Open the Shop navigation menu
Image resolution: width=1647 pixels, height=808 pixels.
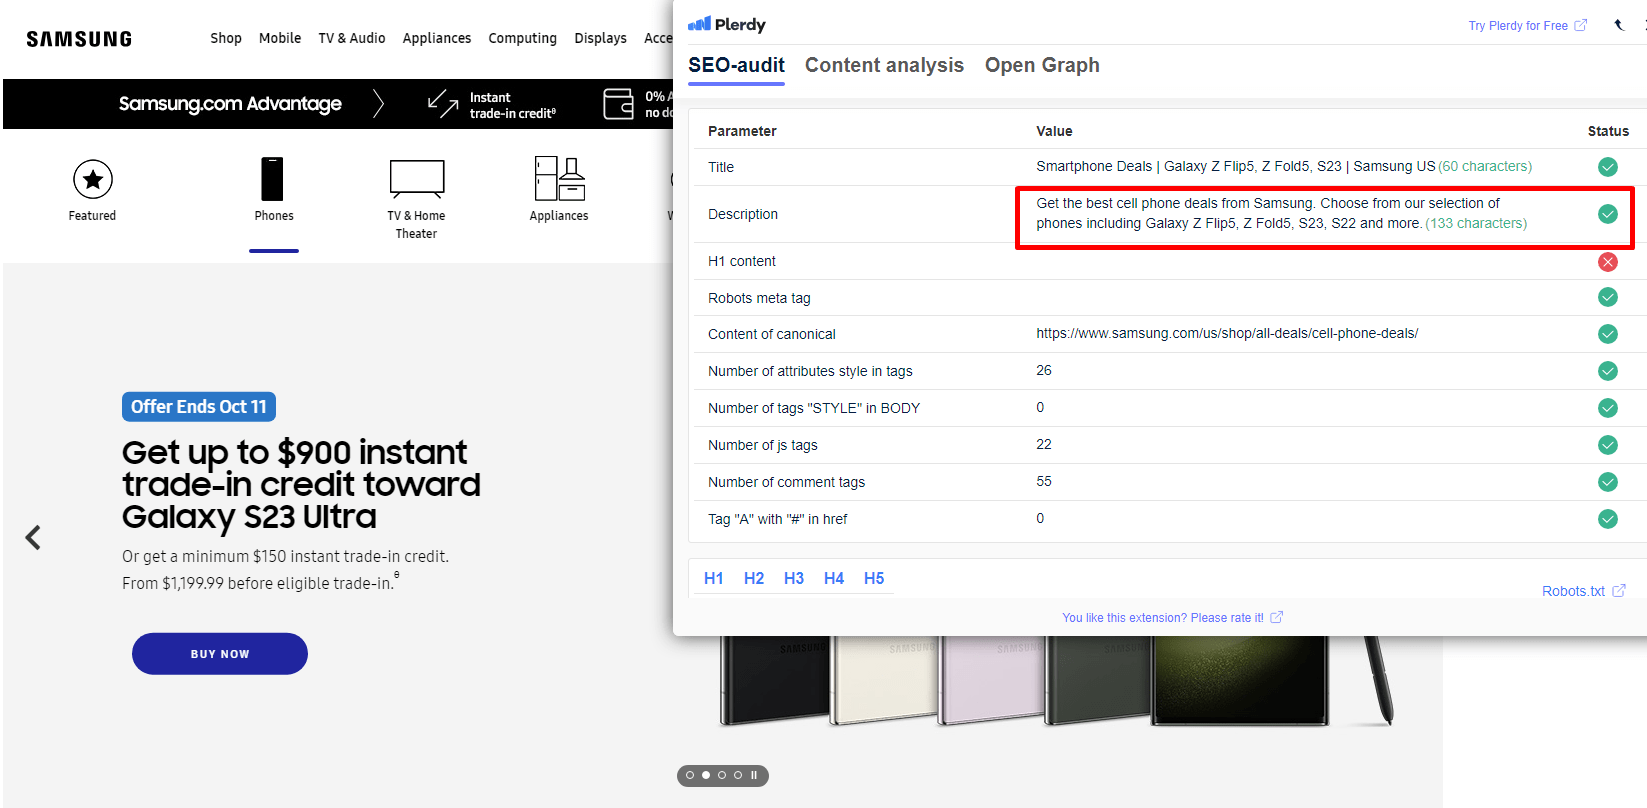click(x=225, y=38)
